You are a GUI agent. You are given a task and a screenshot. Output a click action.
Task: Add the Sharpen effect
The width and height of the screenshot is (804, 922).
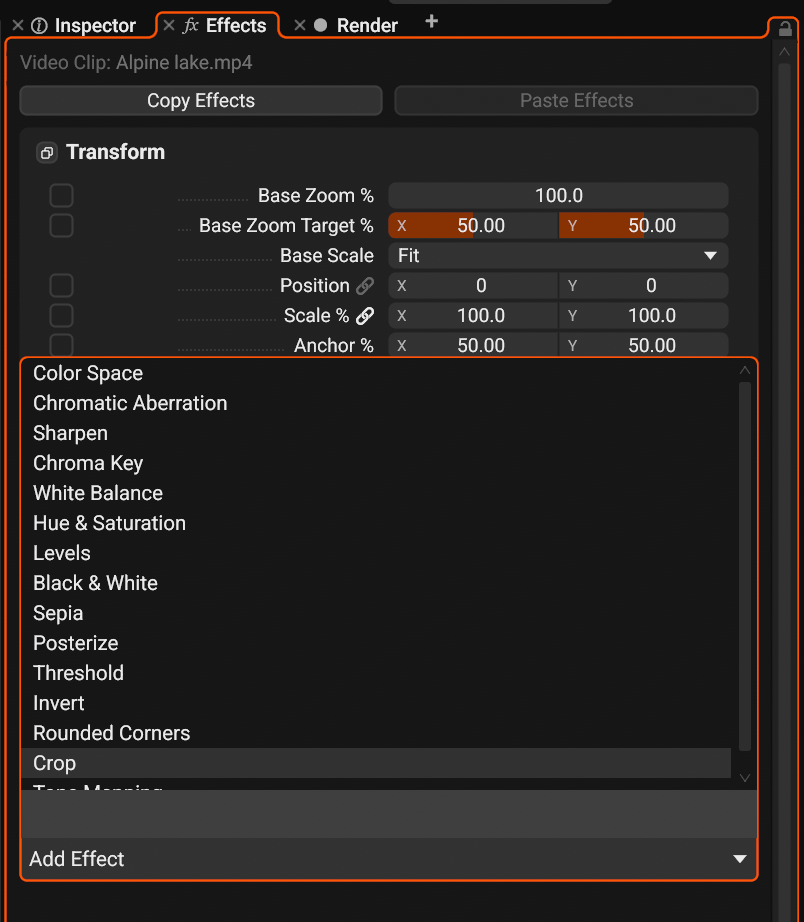tap(376, 433)
